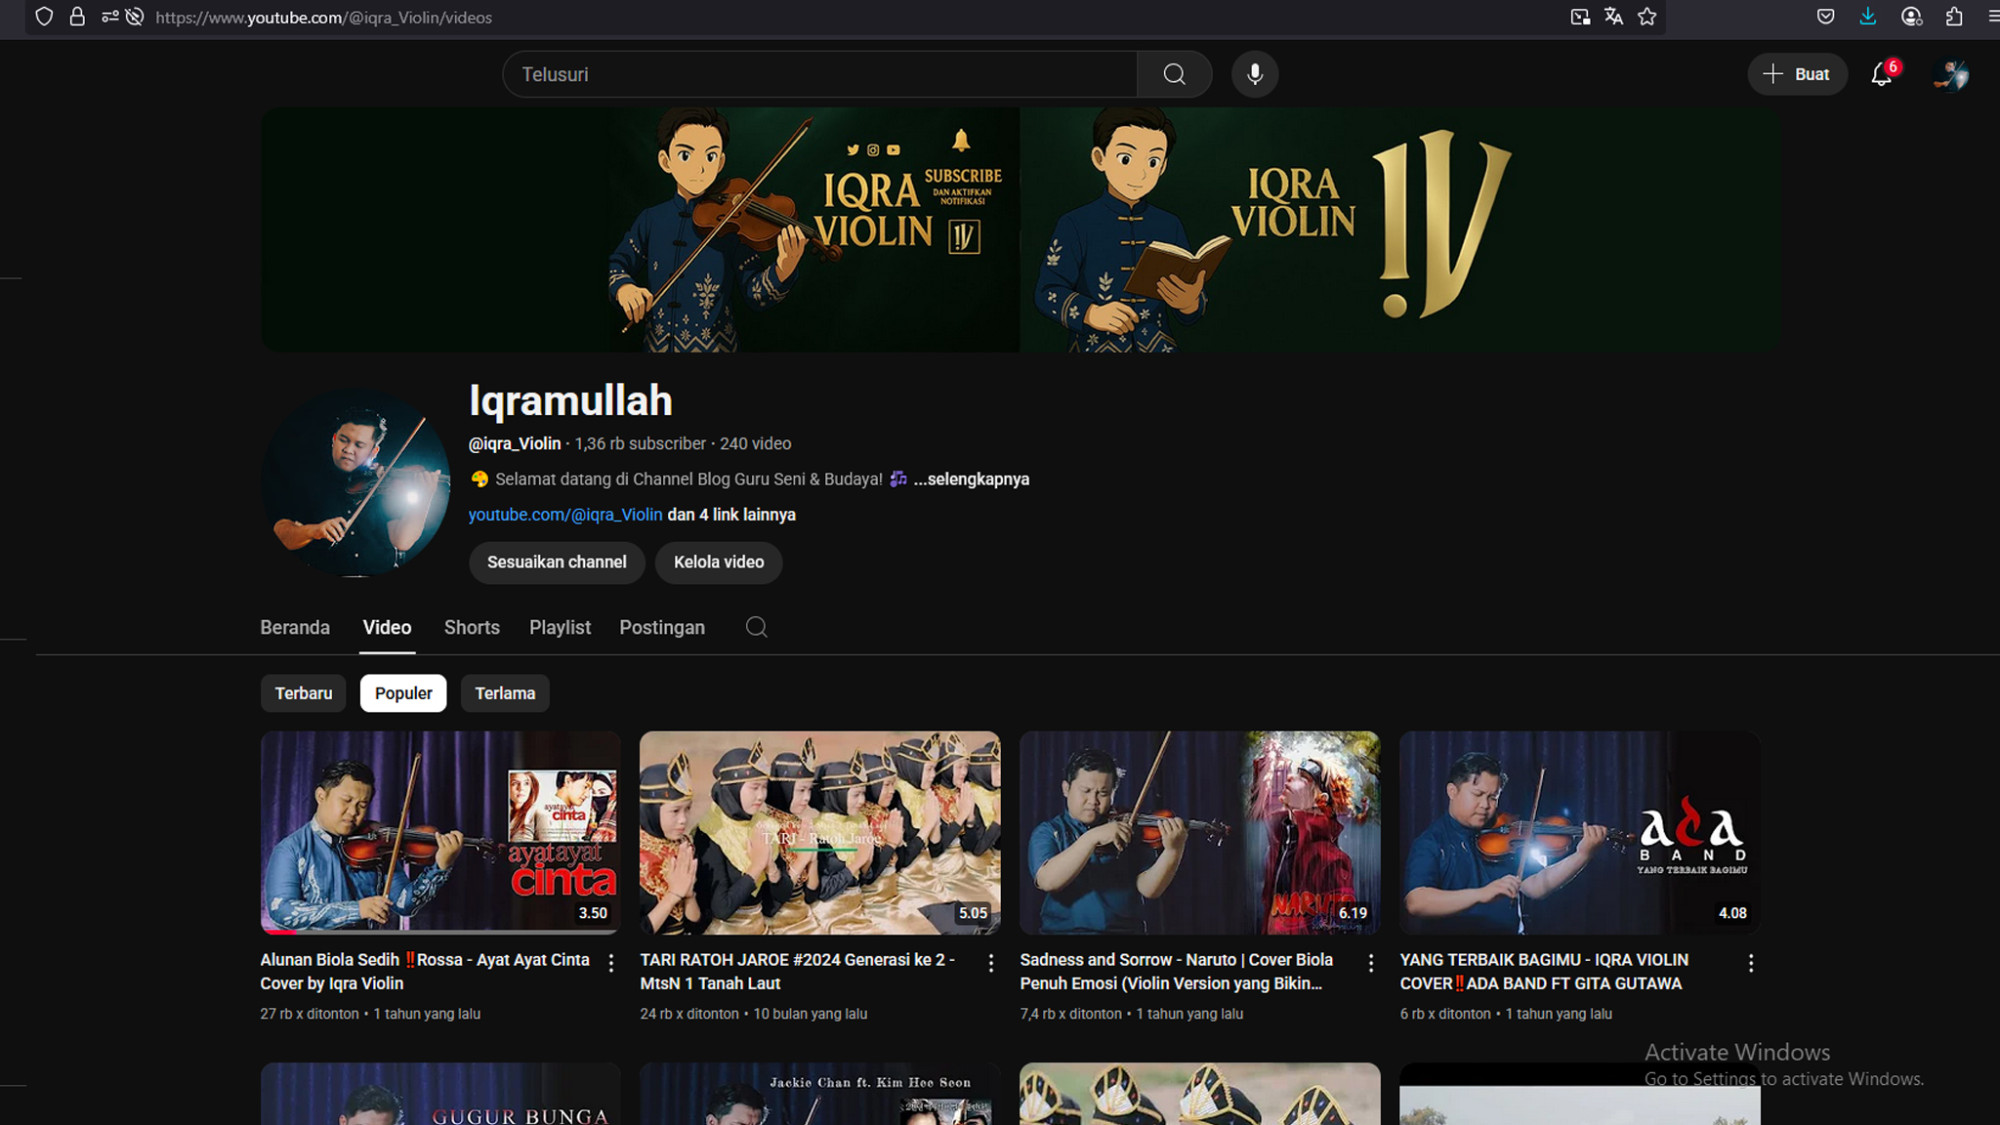2000x1125 pixels.
Task: Click '24 rb x ditonton' text
Action: (x=689, y=1014)
